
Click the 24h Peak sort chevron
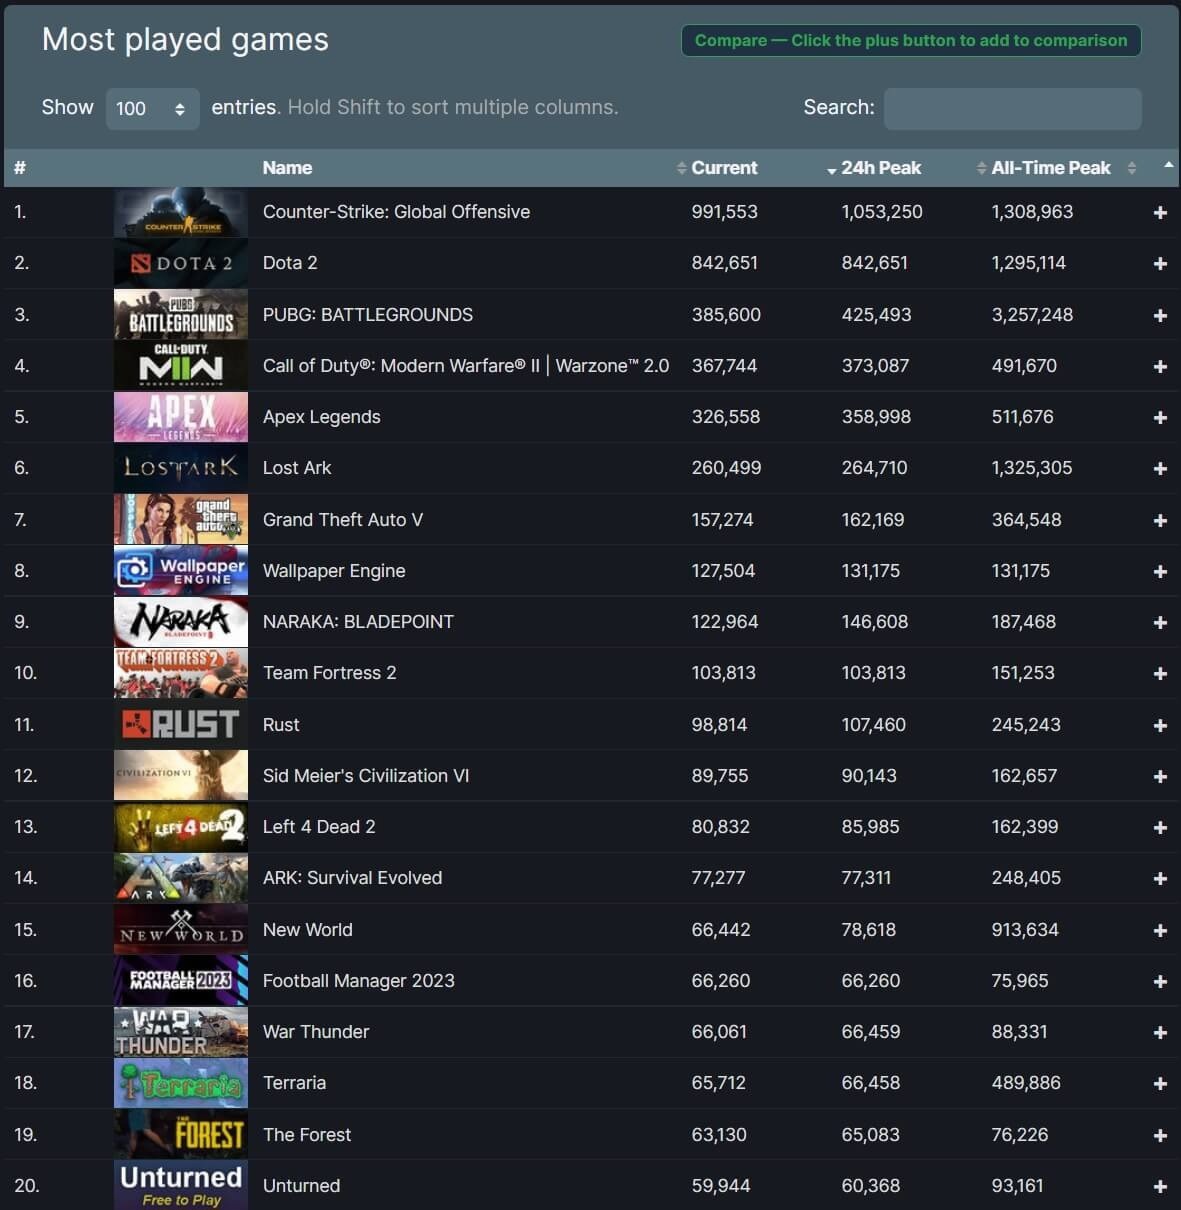click(833, 169)
